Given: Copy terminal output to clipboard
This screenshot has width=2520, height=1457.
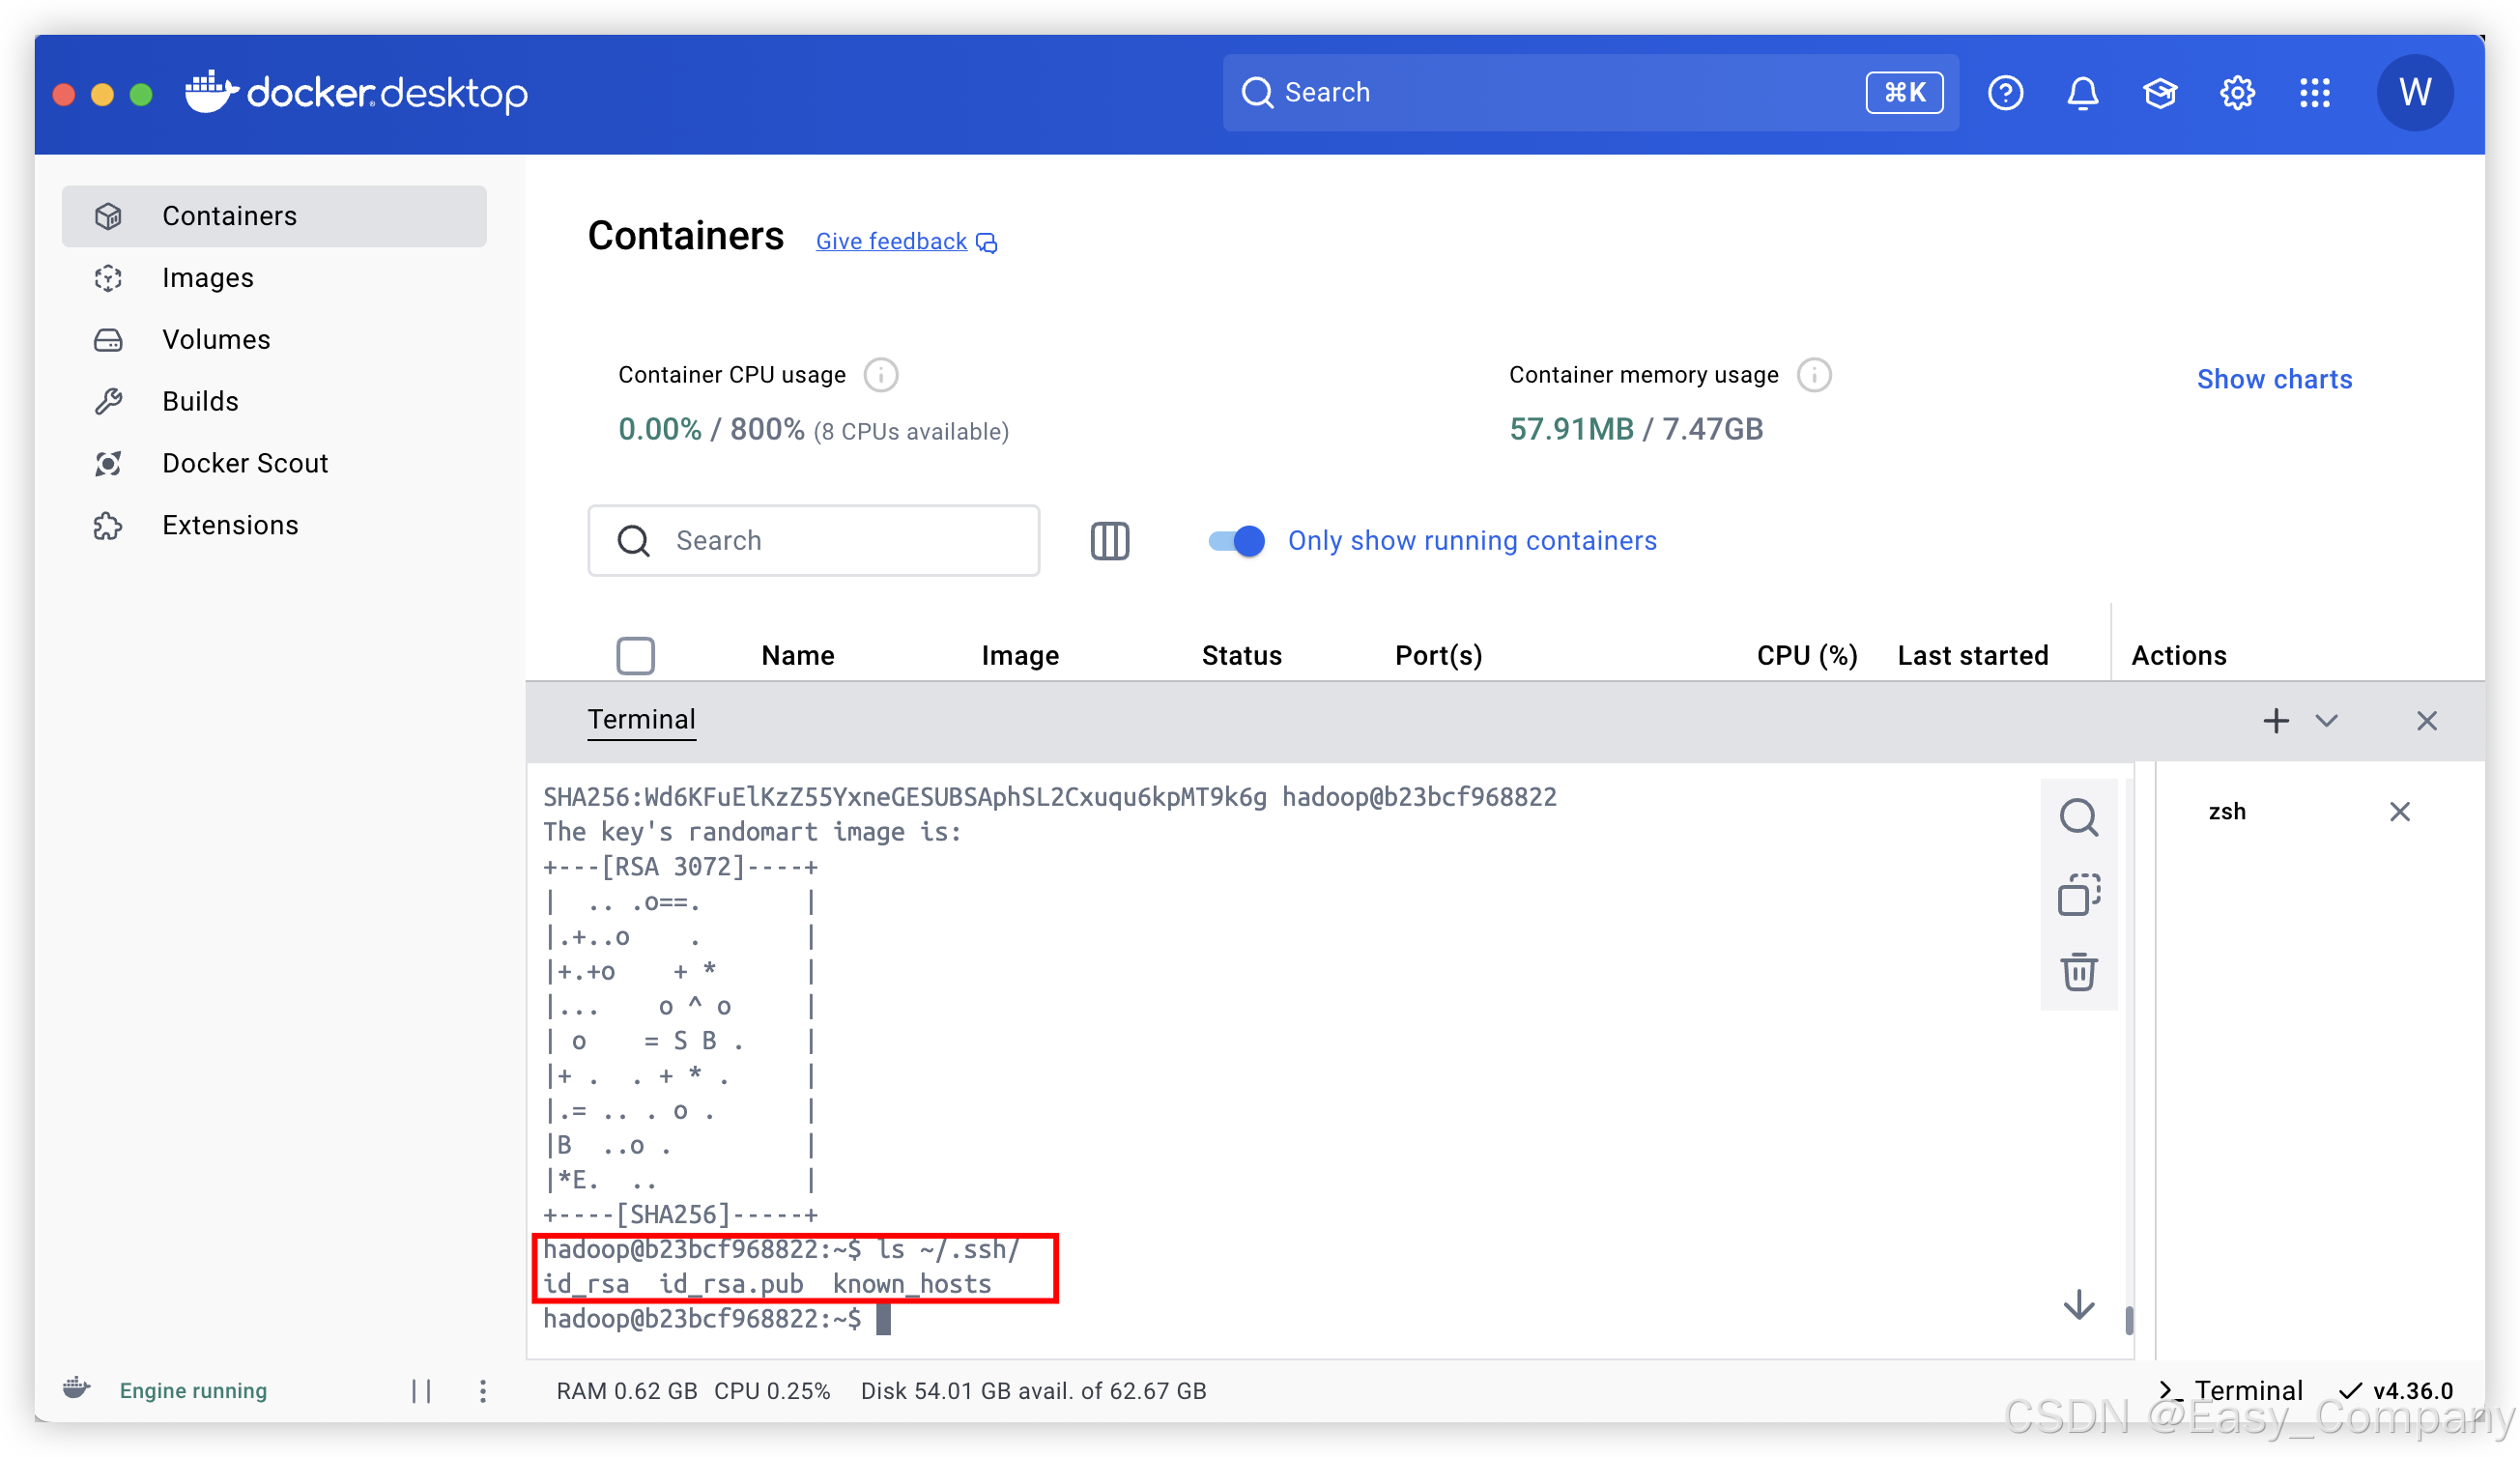Looking at the screenshot, I should pos(2078,894).
